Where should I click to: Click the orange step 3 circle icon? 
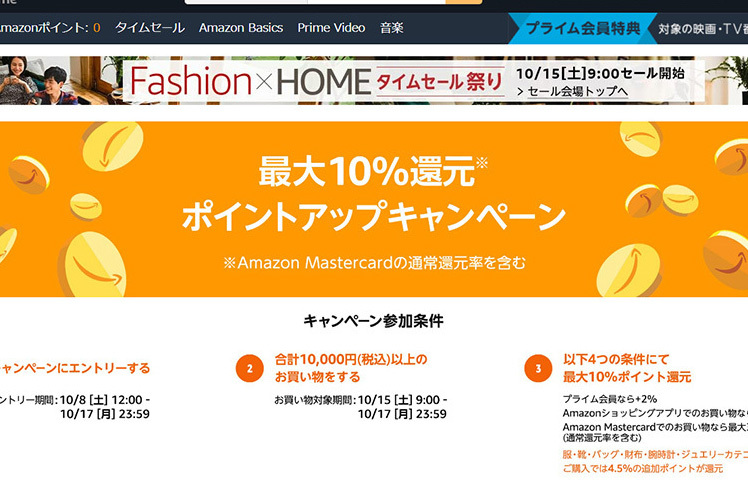(538, 368)
